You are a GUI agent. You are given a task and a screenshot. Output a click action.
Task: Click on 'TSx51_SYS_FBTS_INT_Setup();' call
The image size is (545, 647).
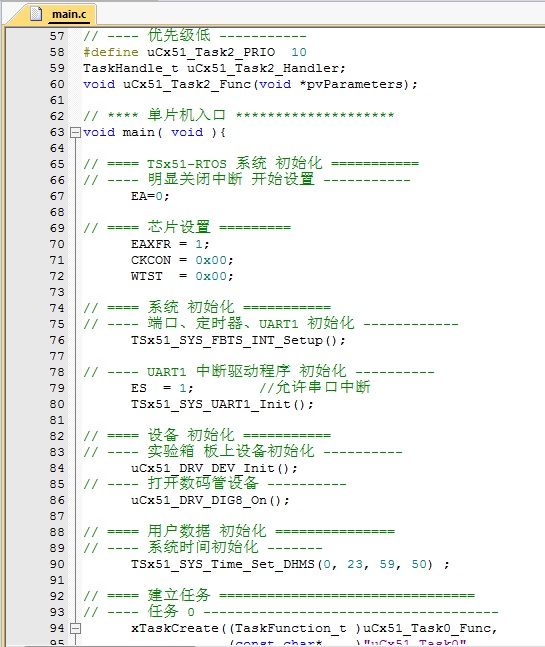[x=238, y=340]
